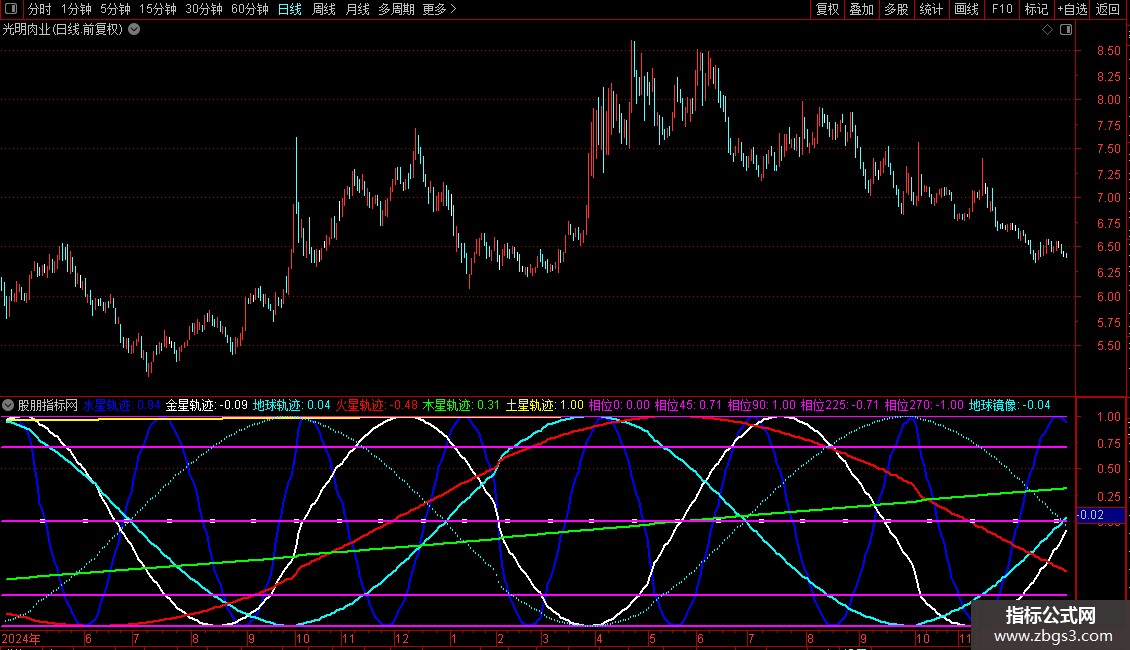Click 返回 to go back
This screenshot has height=650, width=1130.
click(1108, 9)
